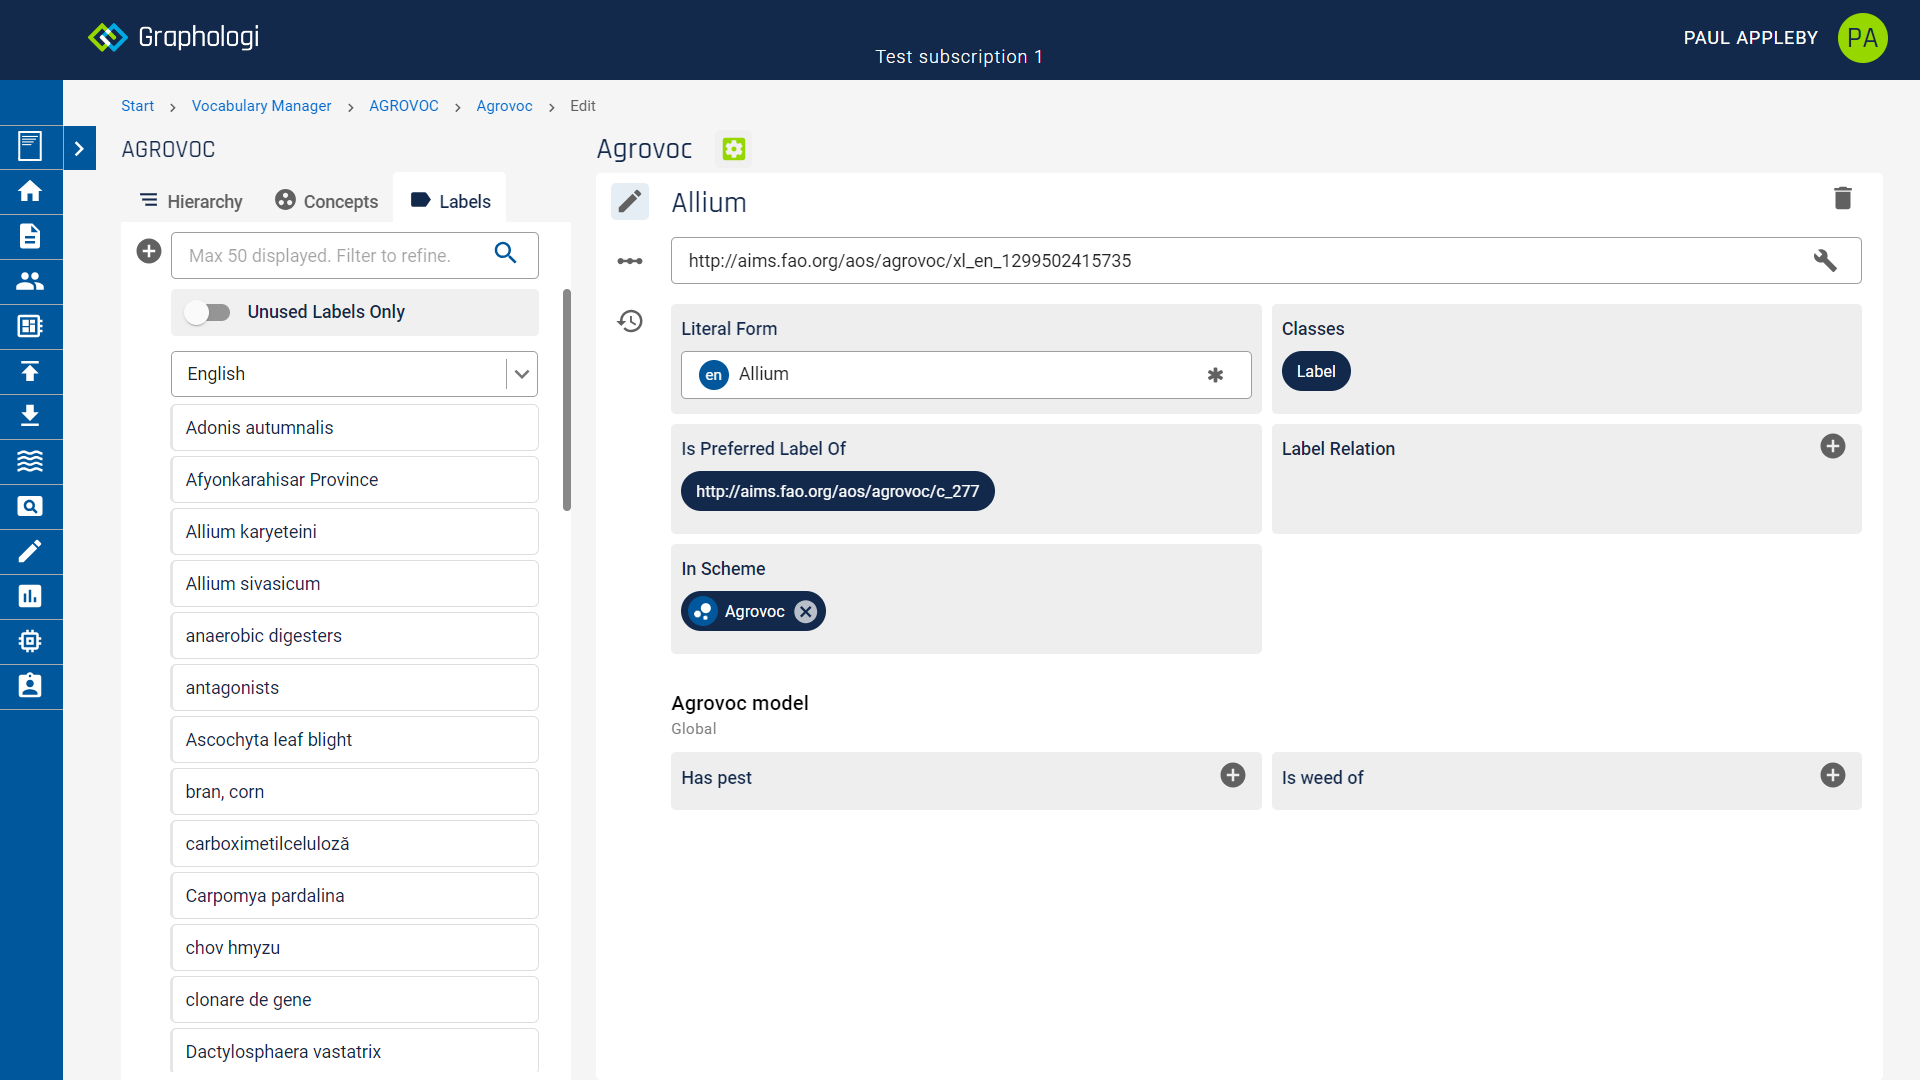The height and width of the screenshot is (1080, 1920).
Task: Select label anaerobic digesters
Action: (x=354, y=636)
